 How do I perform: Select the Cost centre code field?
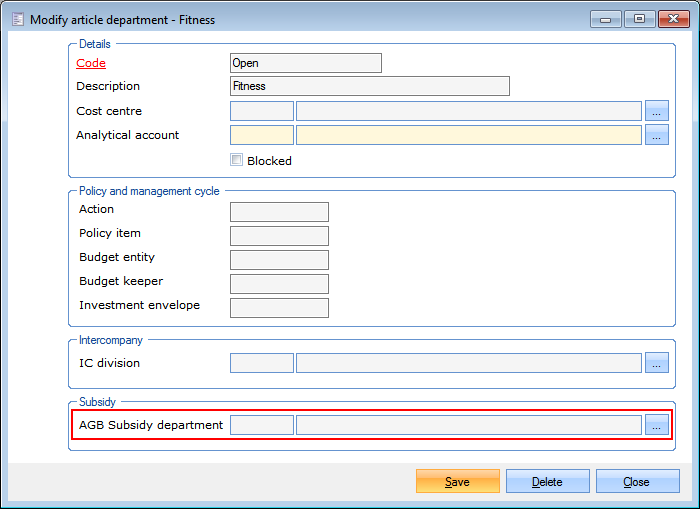click(x=262, y=111)
